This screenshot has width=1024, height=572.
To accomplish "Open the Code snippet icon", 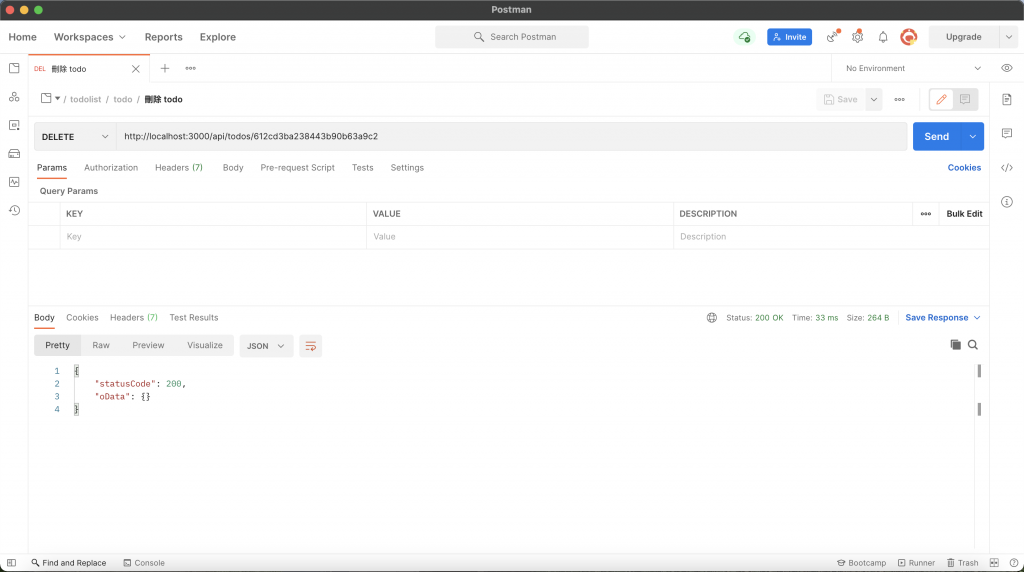I will coord(1006,168).
